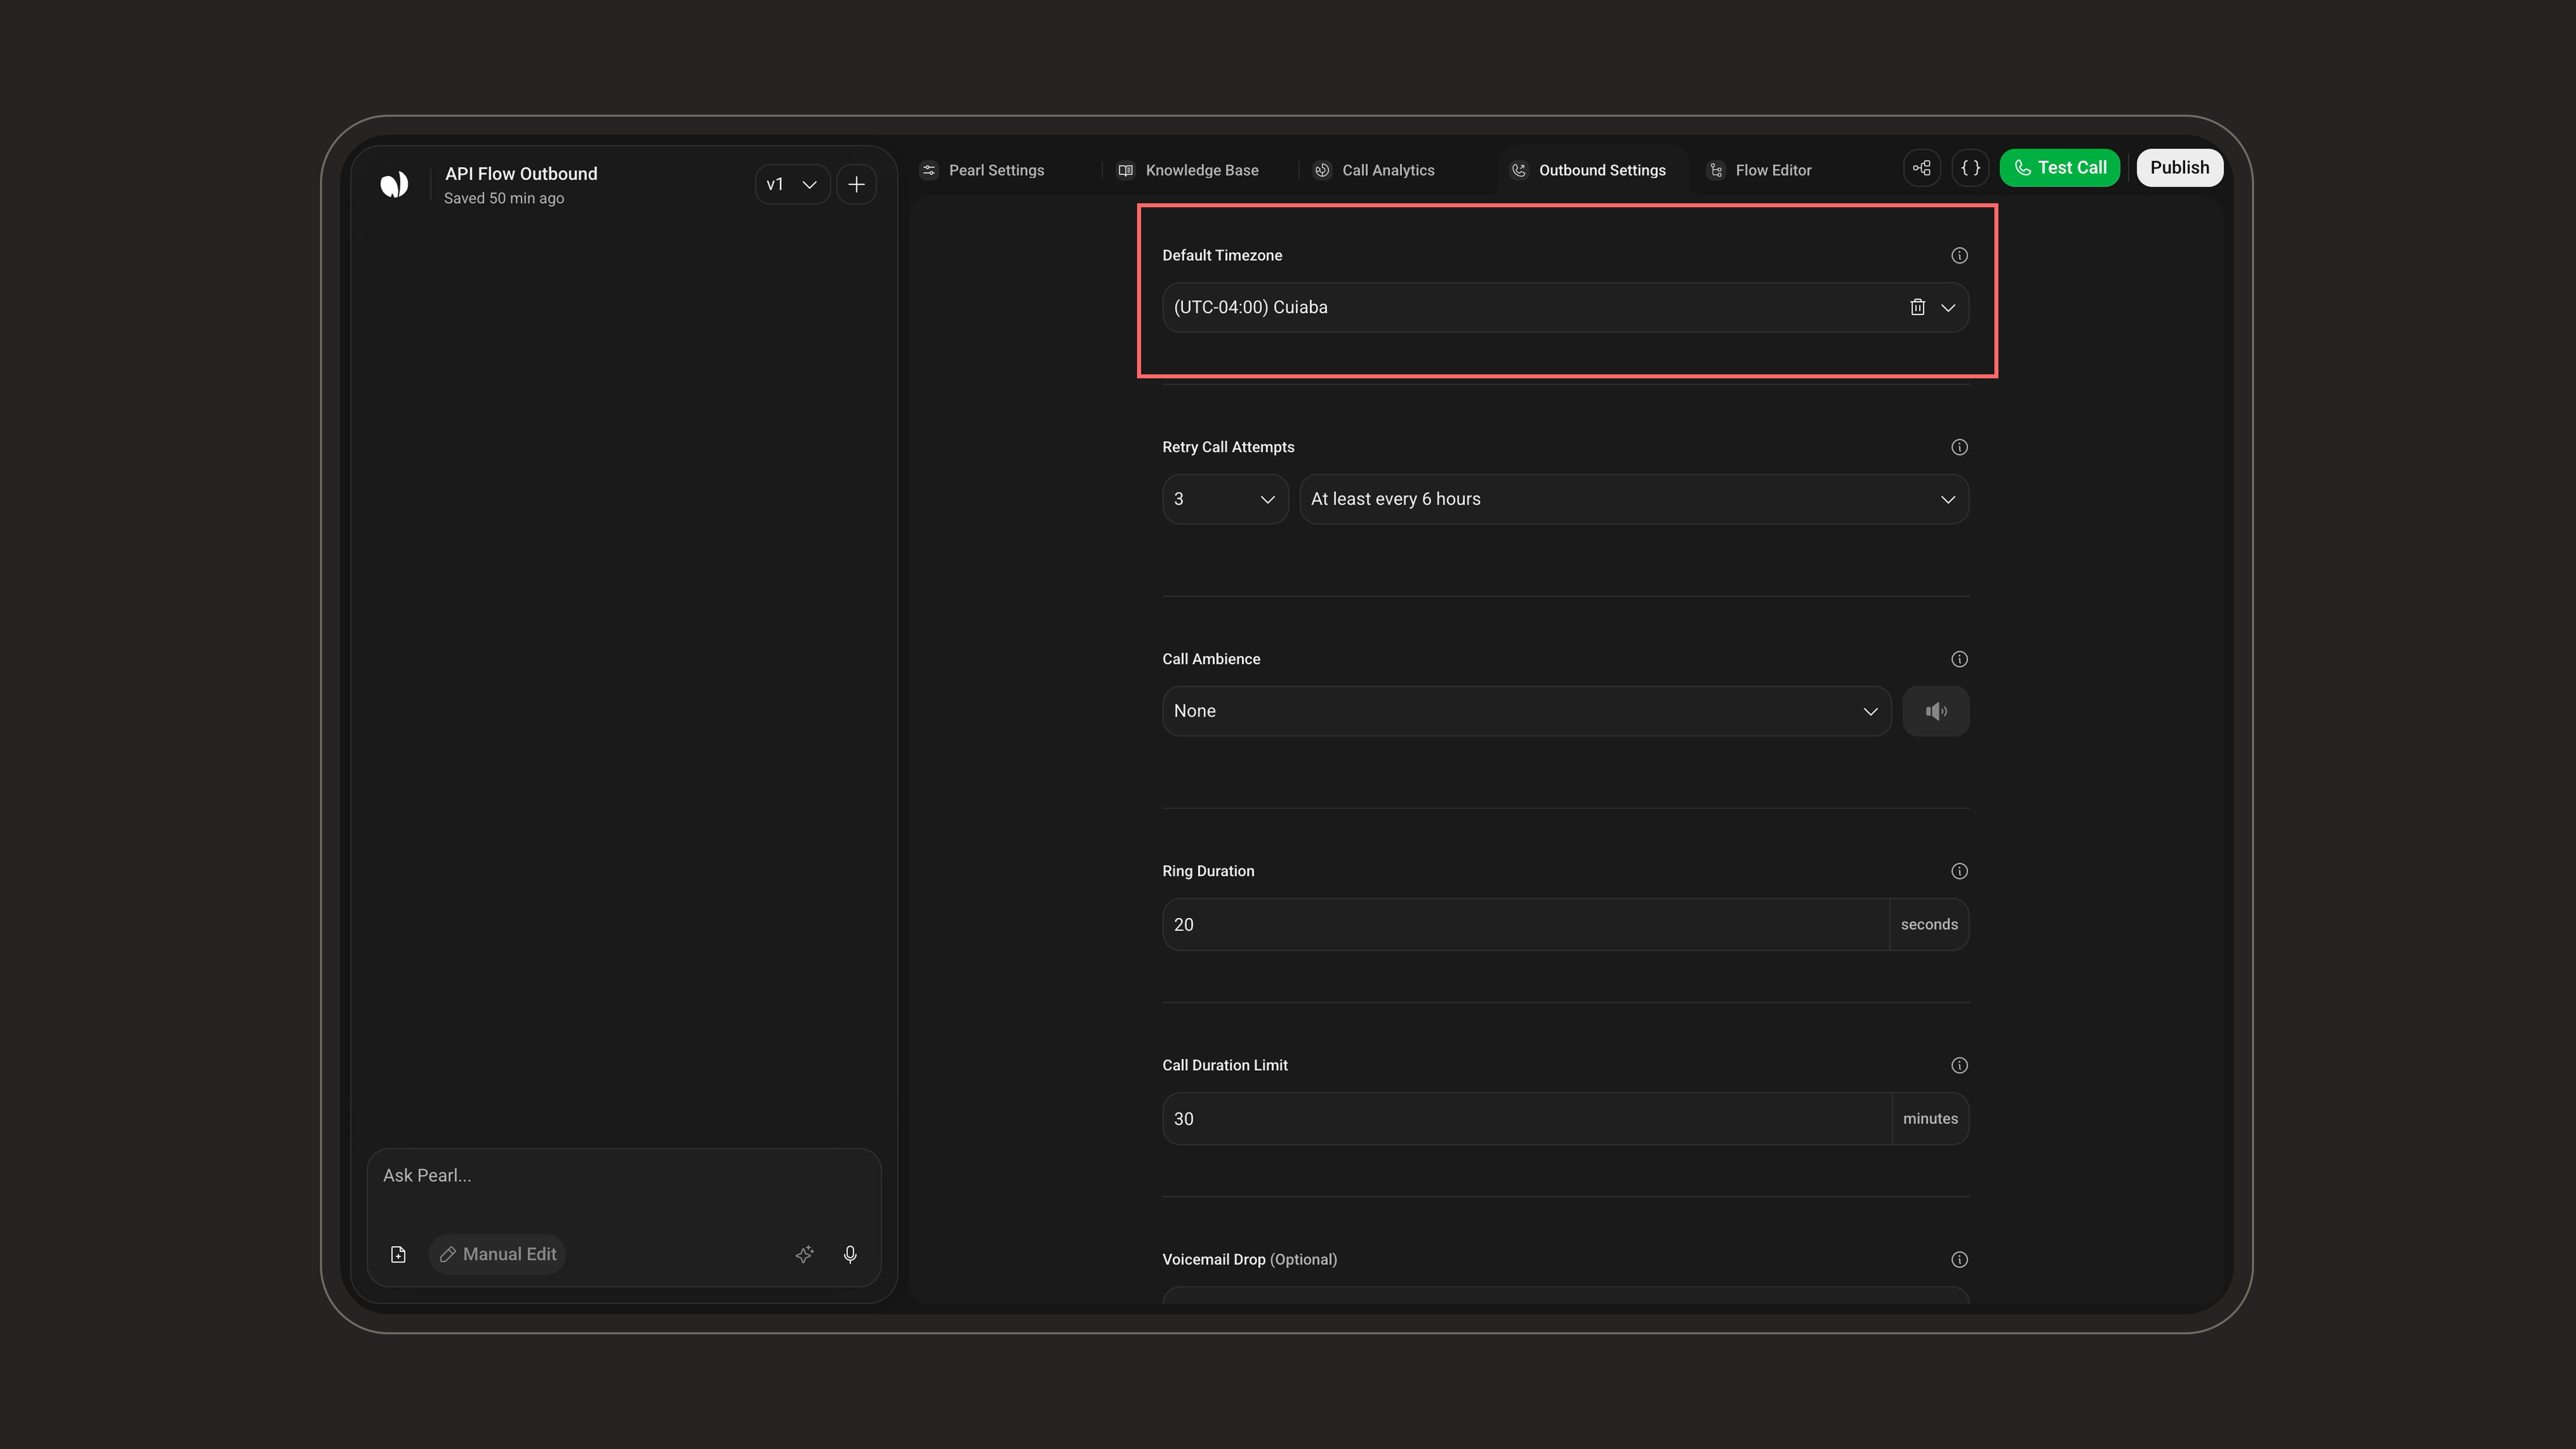Open the JSON braces code icon

pyautogui.click(x=1970, y=168)
